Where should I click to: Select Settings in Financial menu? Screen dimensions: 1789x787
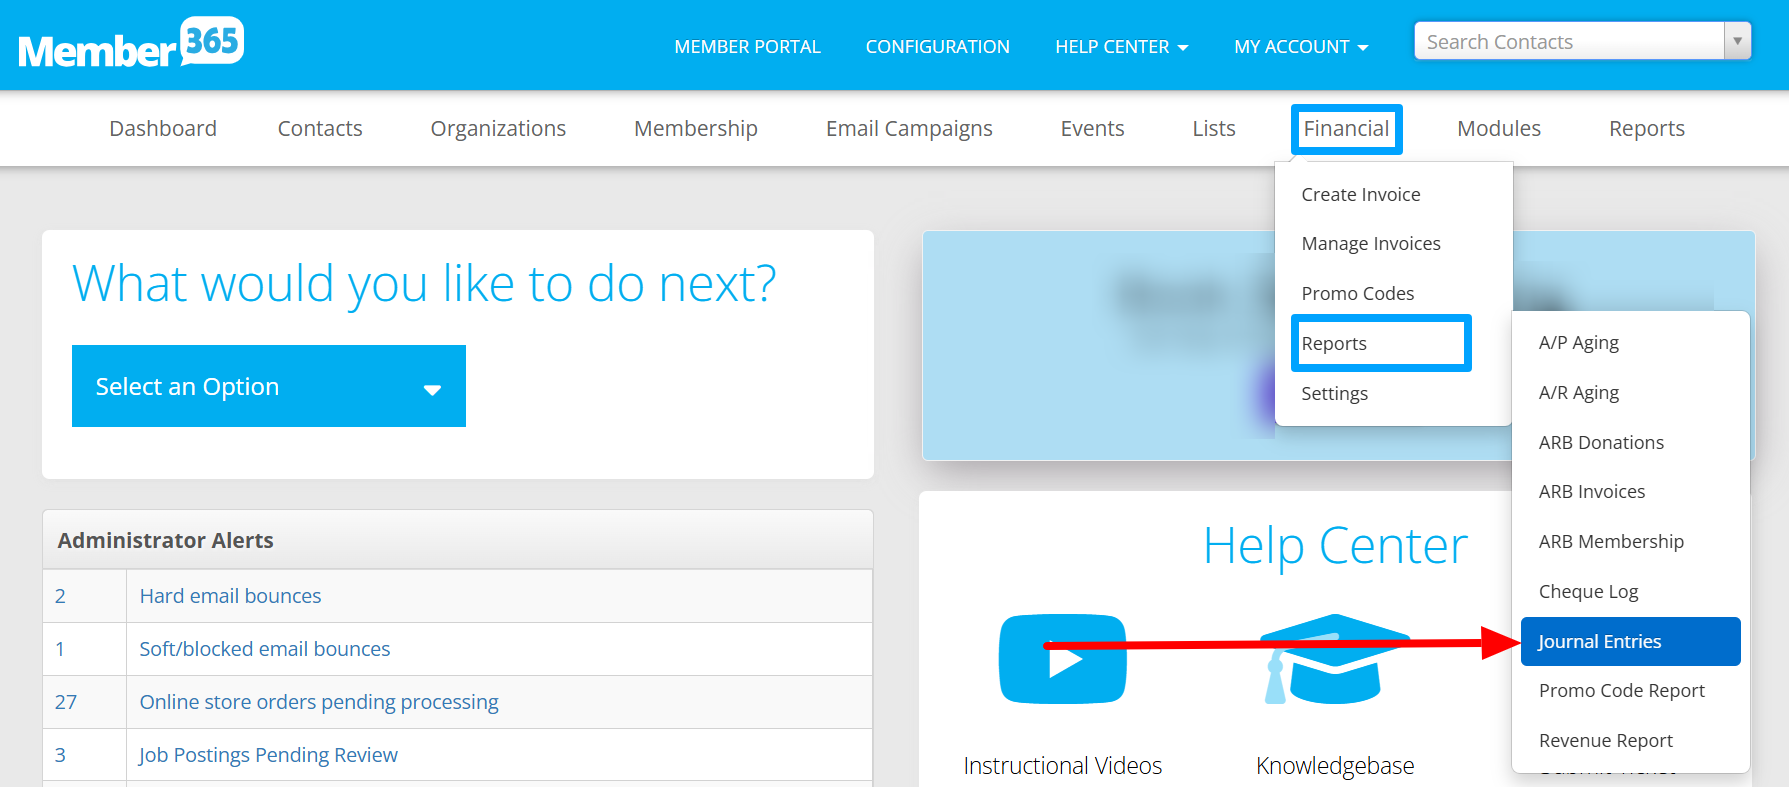click(x=1334, y=393)
